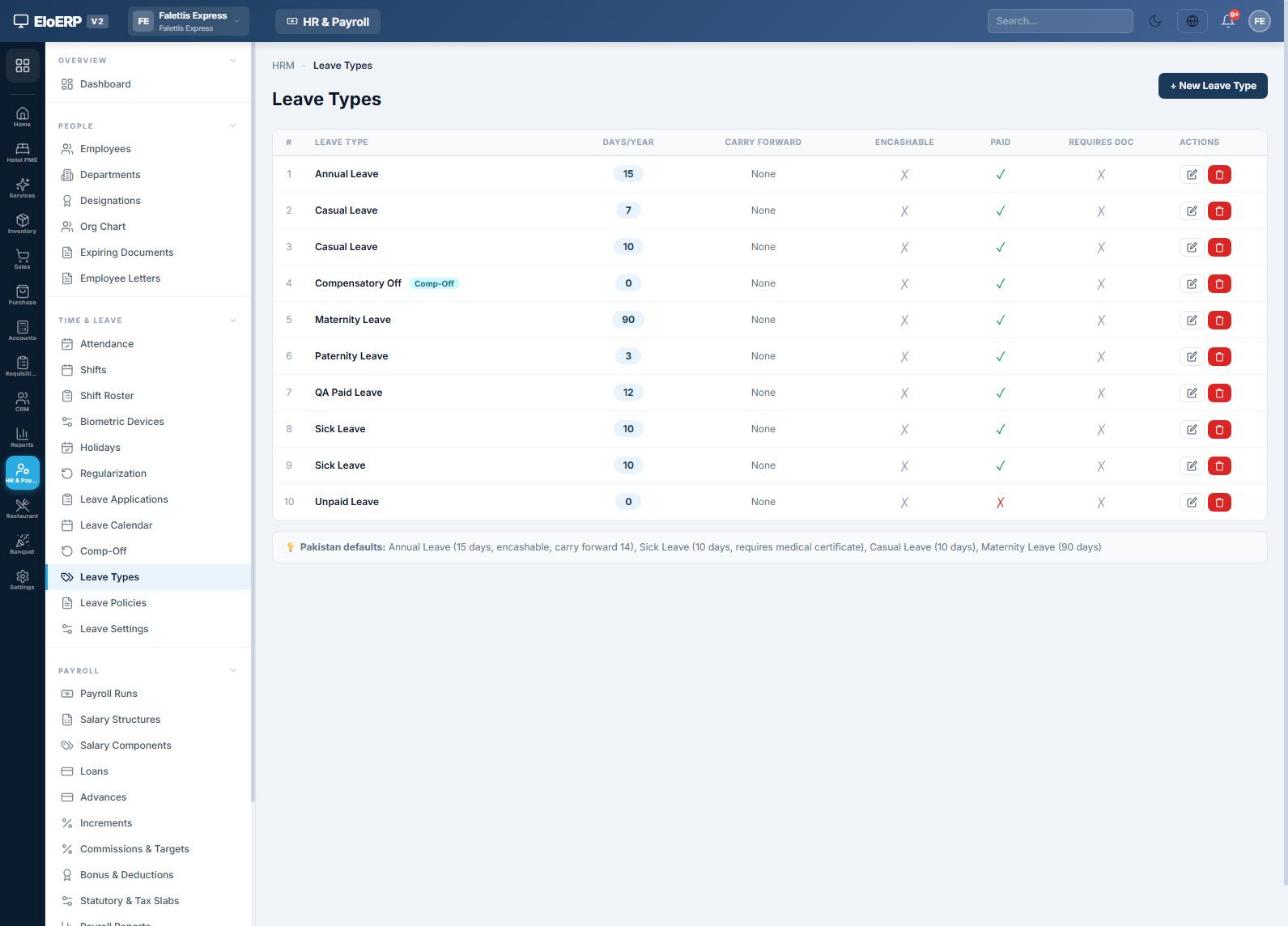
Task: Open the Inventory module in the rail
Action: [x=22, y=224]
